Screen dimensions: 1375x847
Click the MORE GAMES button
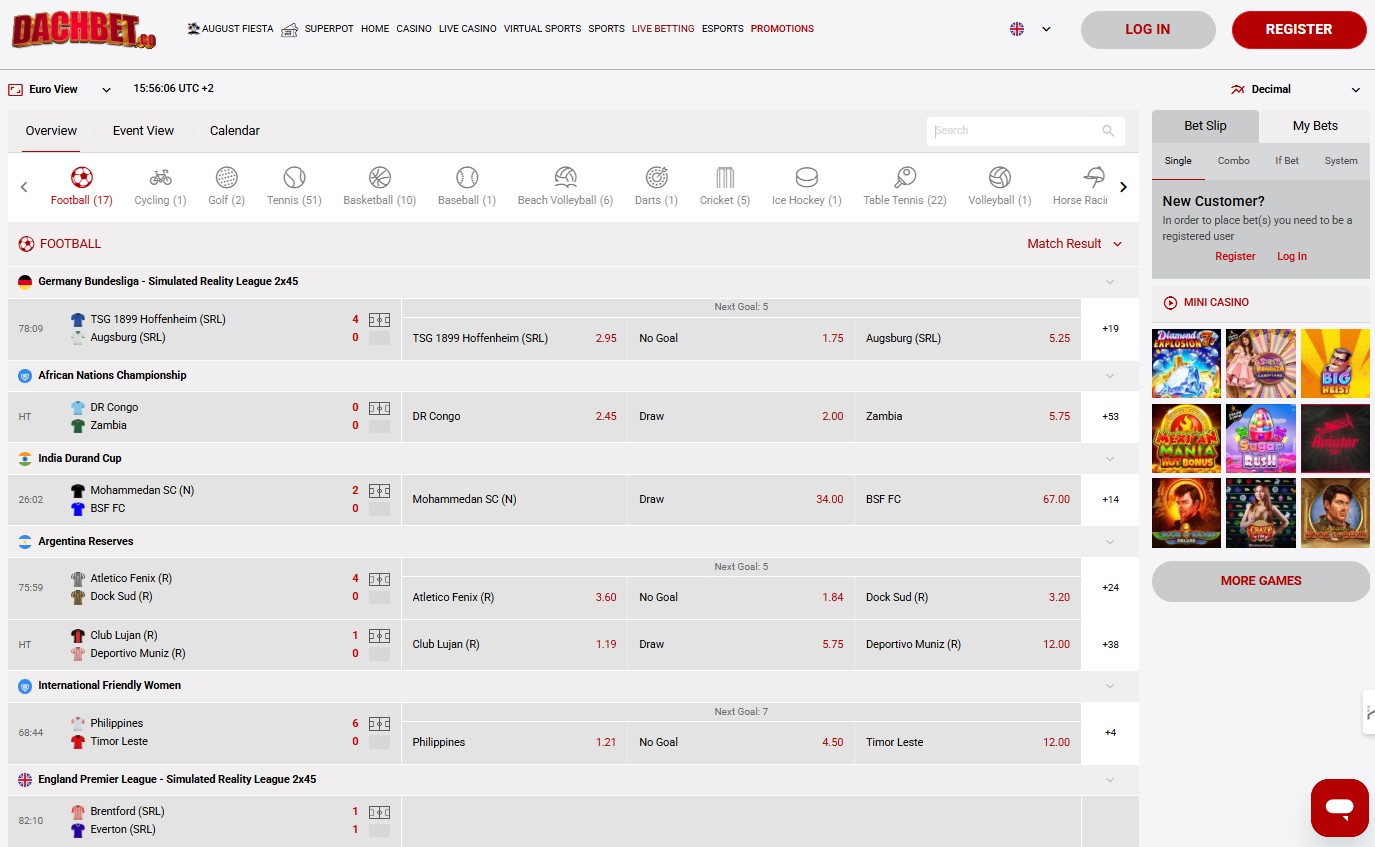(x=1260, y=581)
